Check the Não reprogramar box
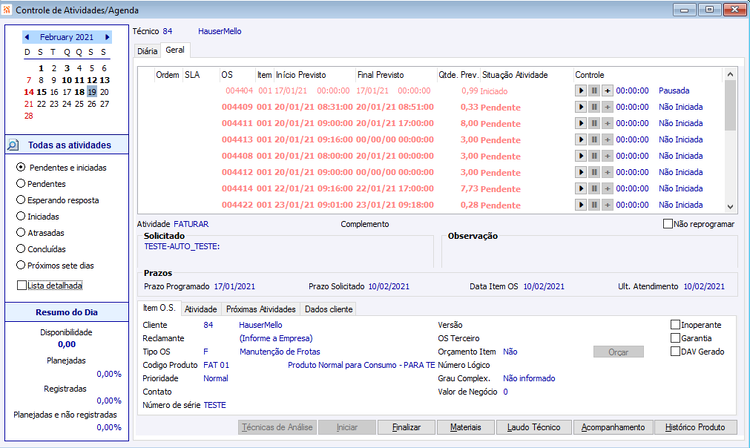Image resolution: width=750 pixels, height=448 pixels. (668, 224)
